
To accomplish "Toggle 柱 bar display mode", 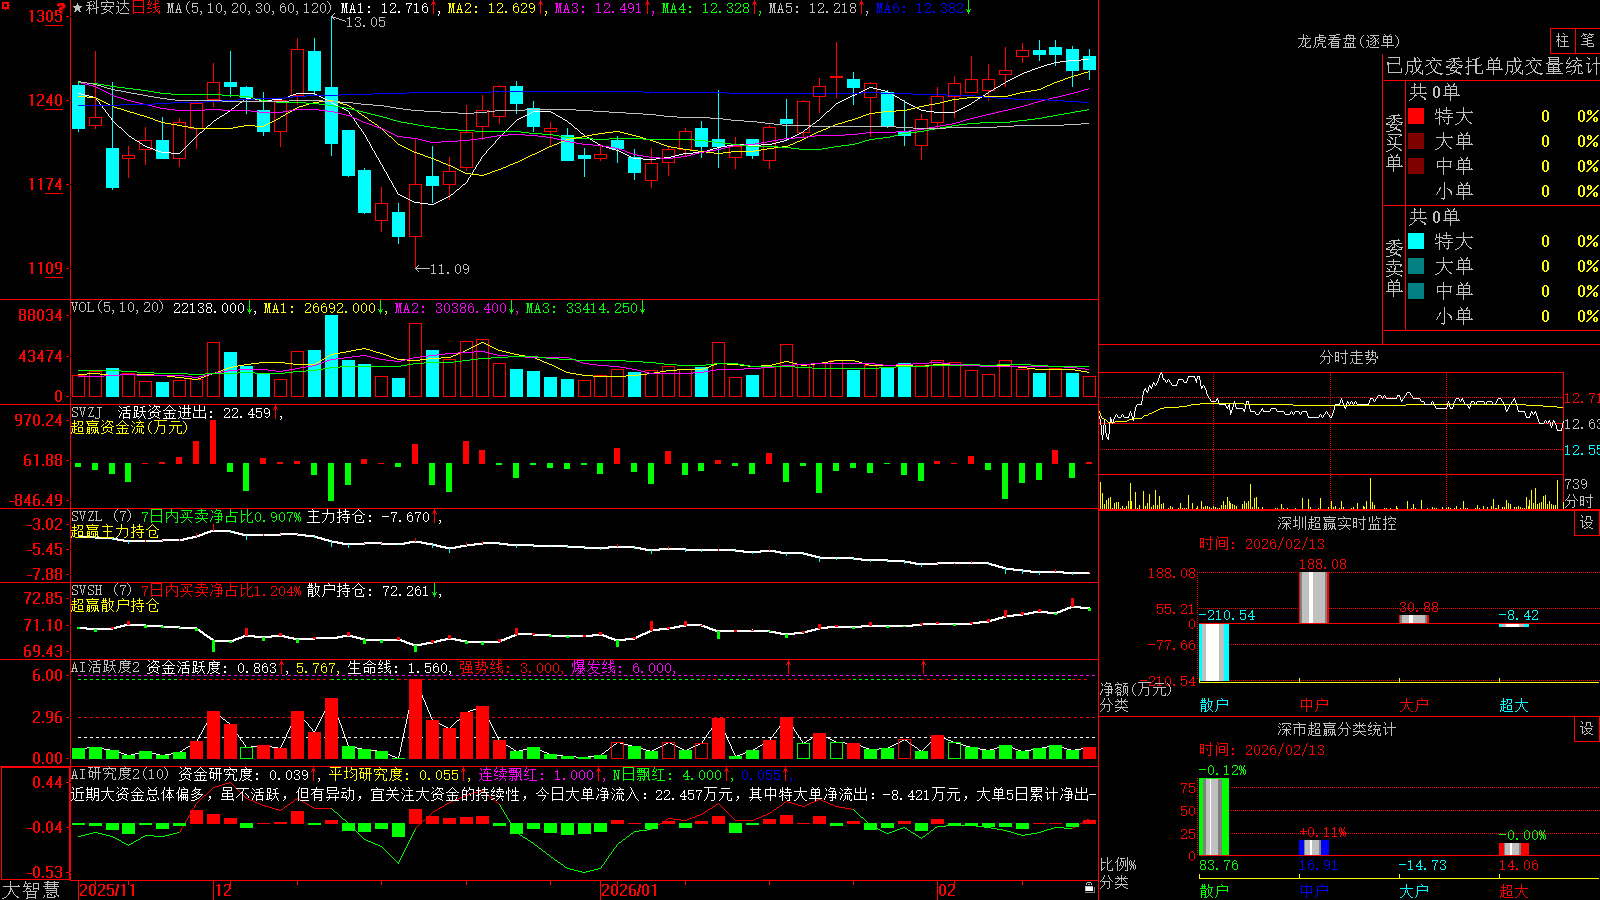I will pos(1562,40).
